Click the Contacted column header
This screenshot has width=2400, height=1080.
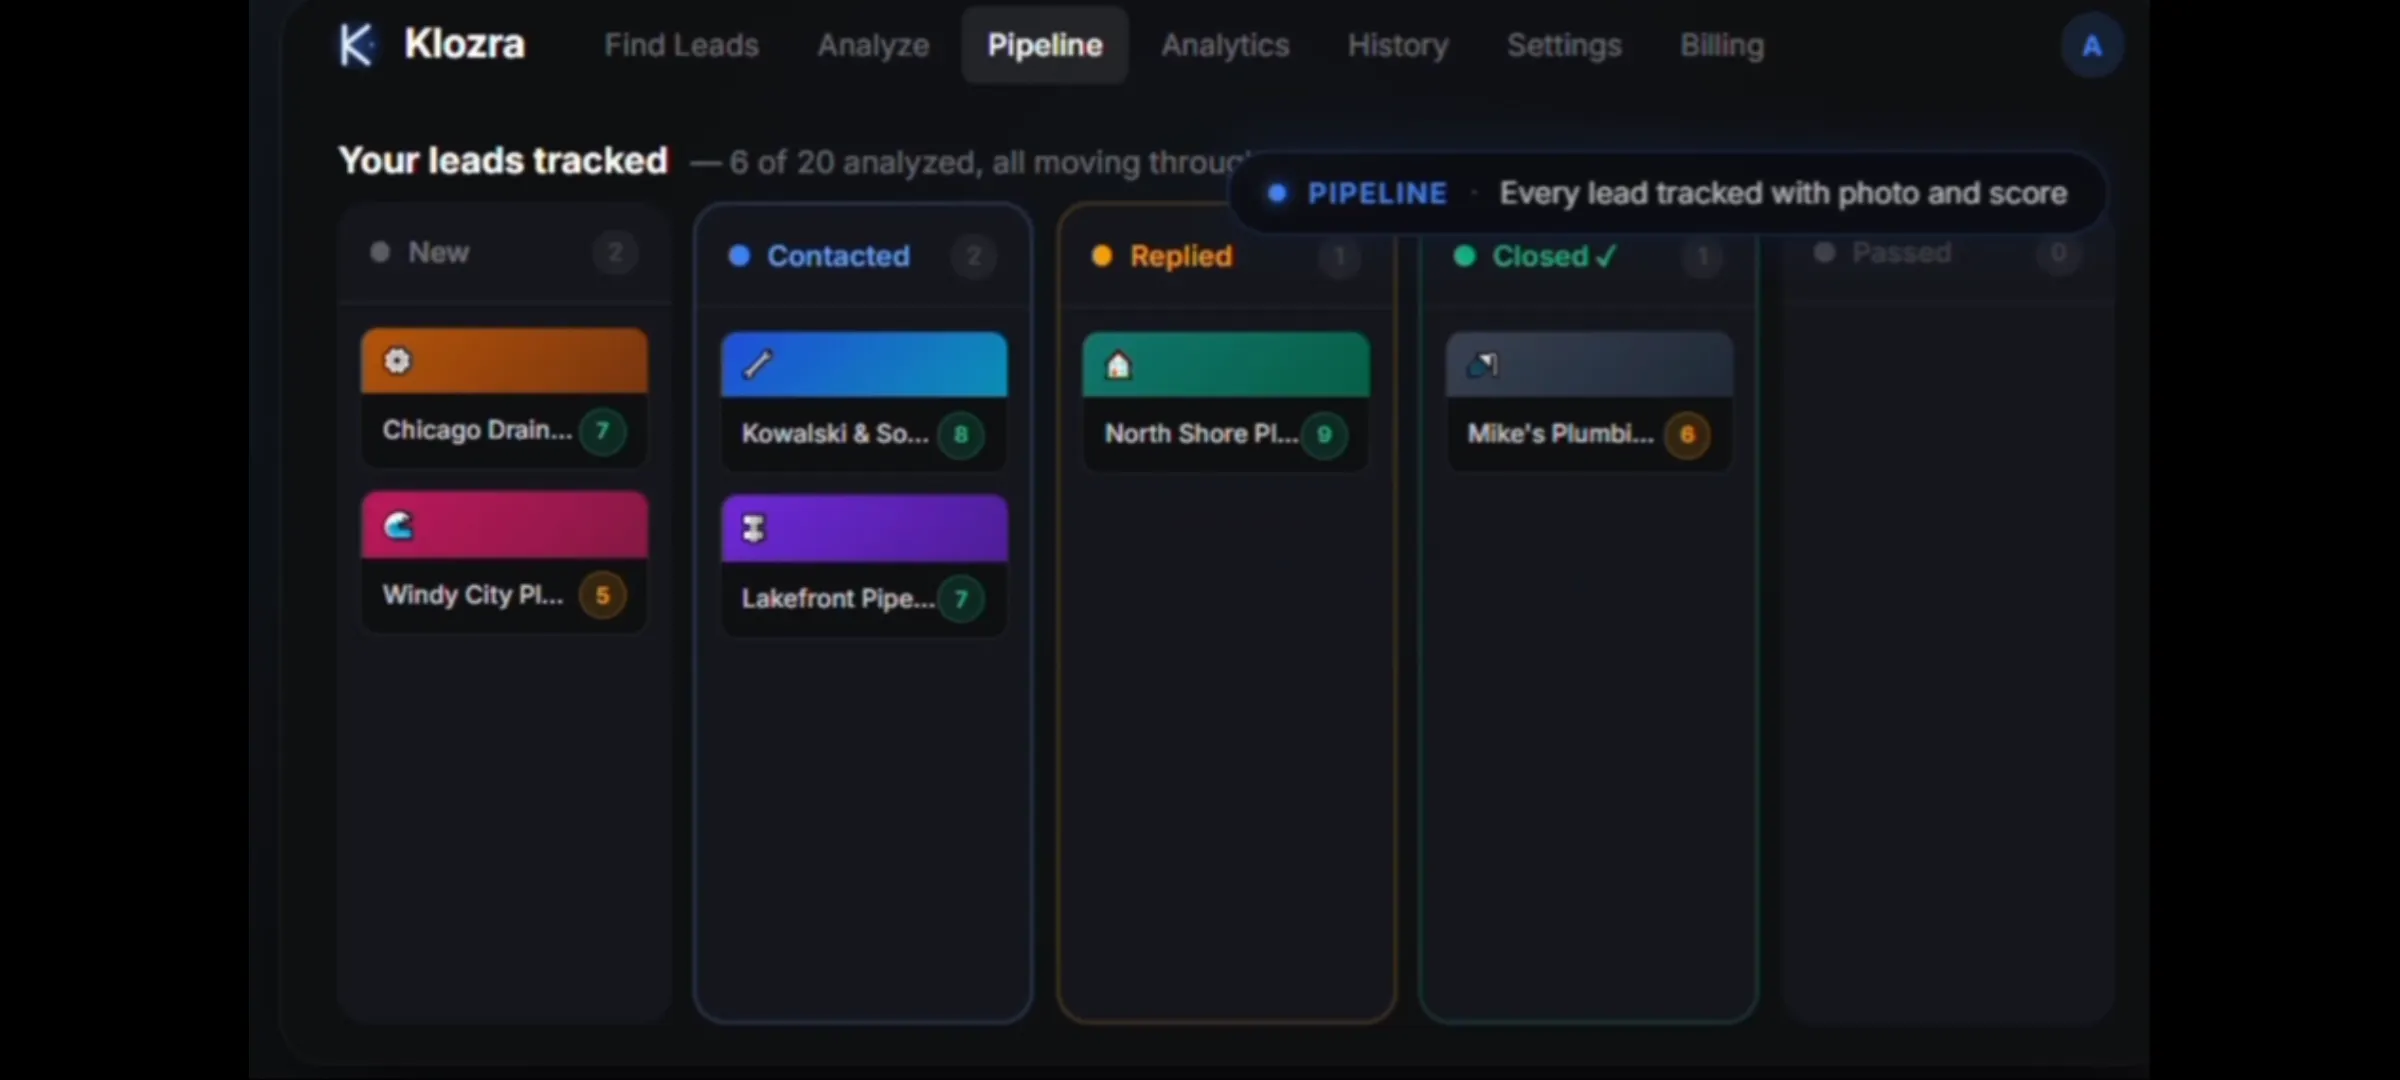(x=863, y=257)
